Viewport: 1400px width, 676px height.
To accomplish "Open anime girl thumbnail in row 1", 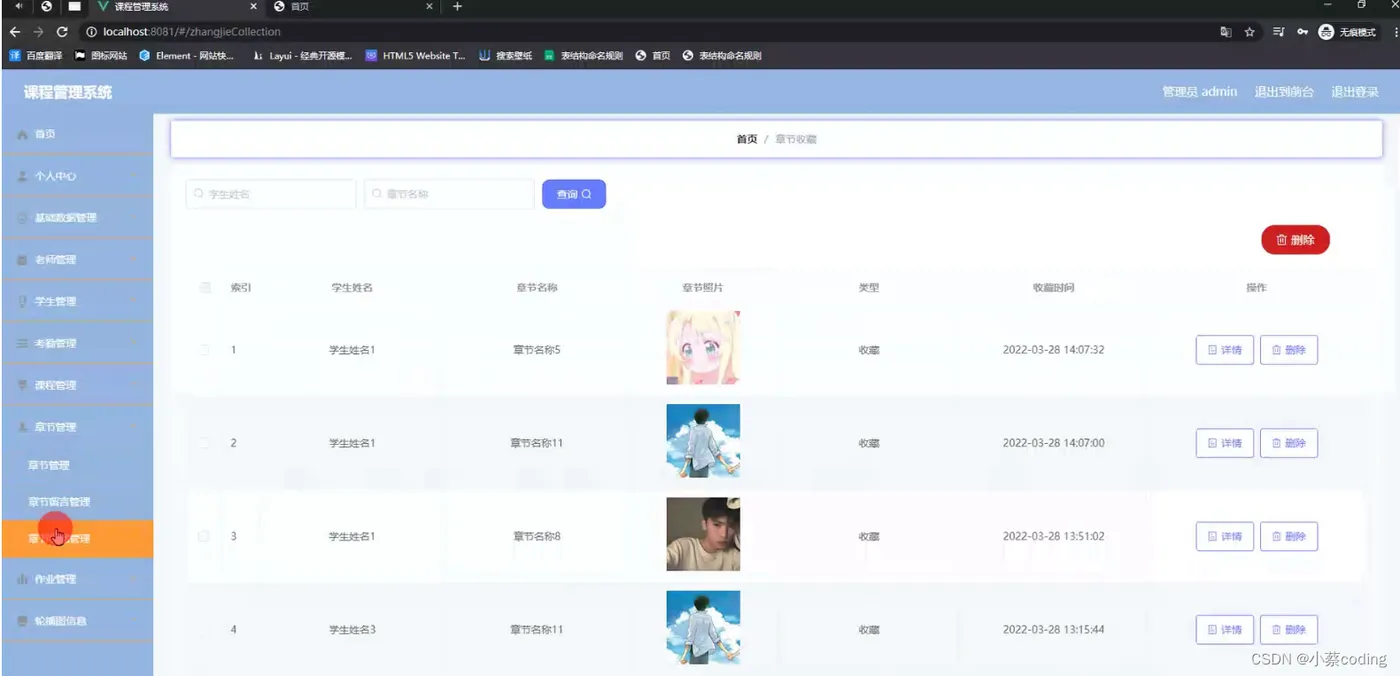I will (x=703, y=348).
